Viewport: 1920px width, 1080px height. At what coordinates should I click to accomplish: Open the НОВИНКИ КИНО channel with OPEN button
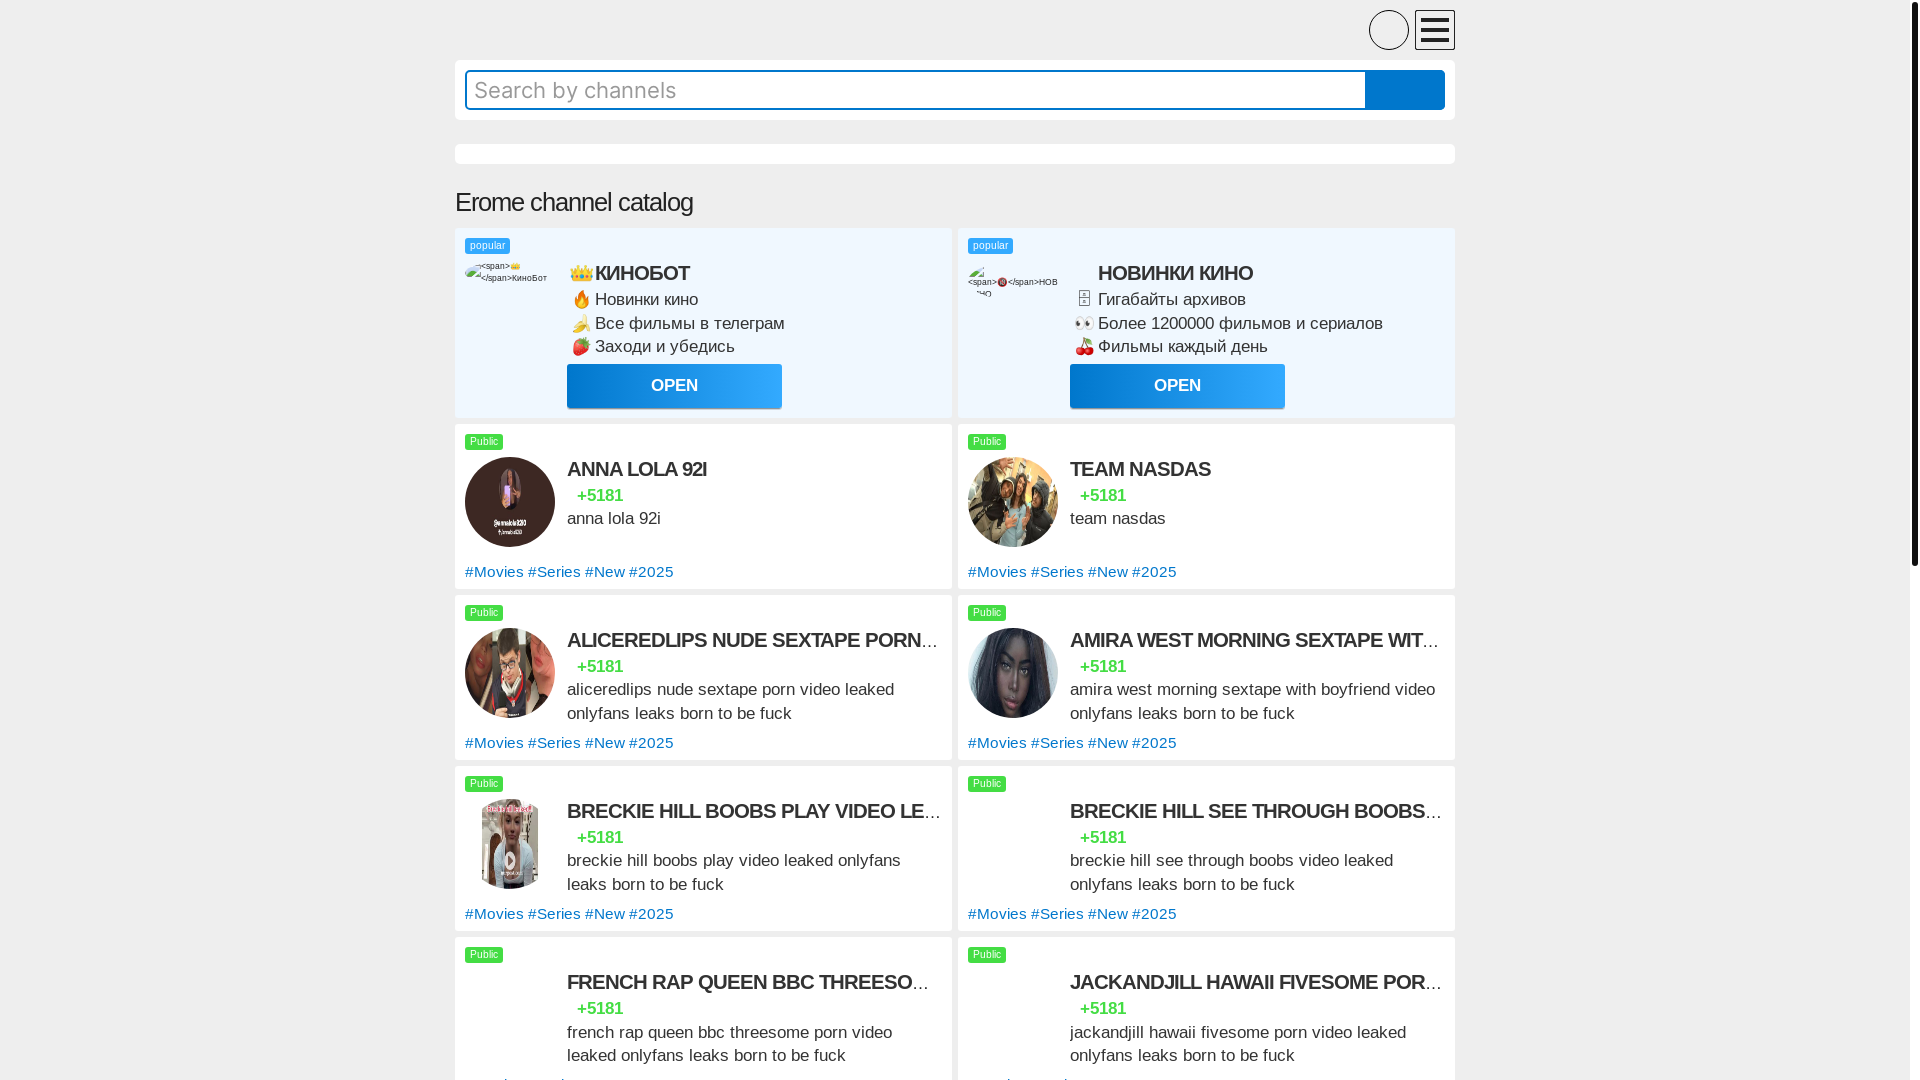click(x=1177, y=386)
